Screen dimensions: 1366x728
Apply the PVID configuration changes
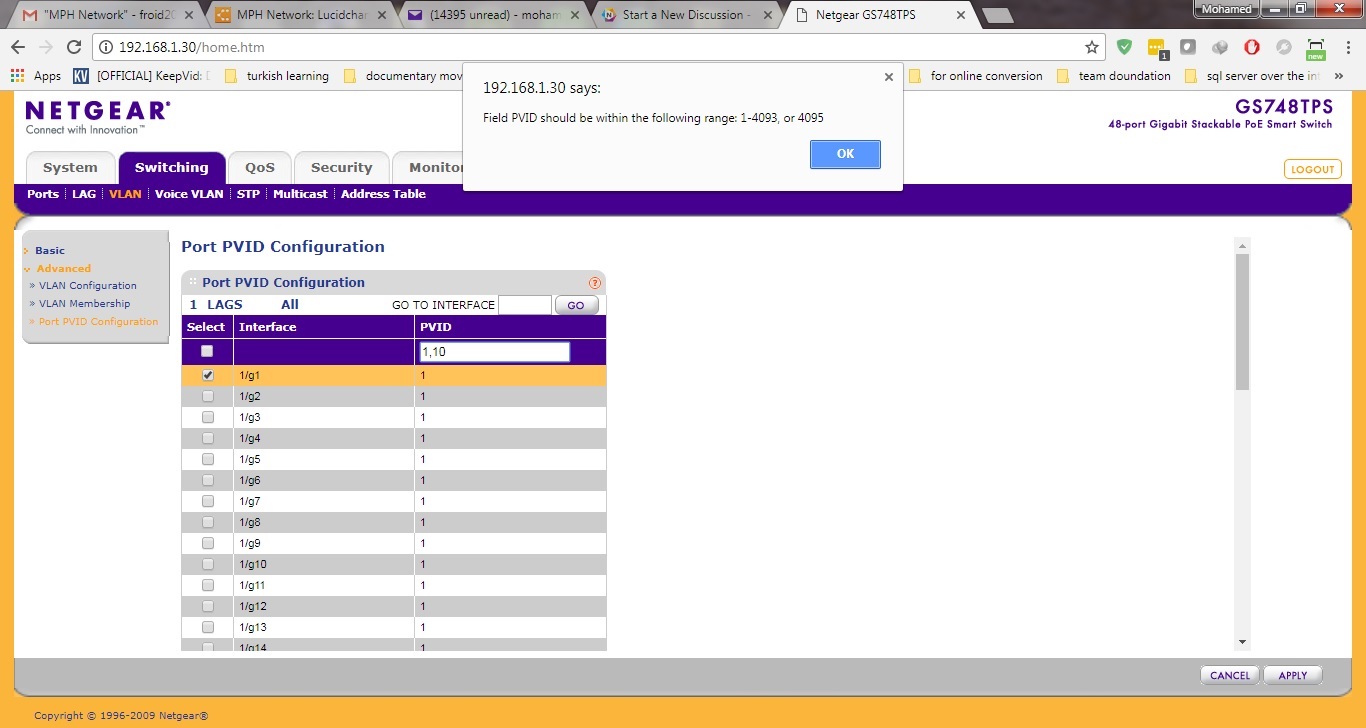1292,675
